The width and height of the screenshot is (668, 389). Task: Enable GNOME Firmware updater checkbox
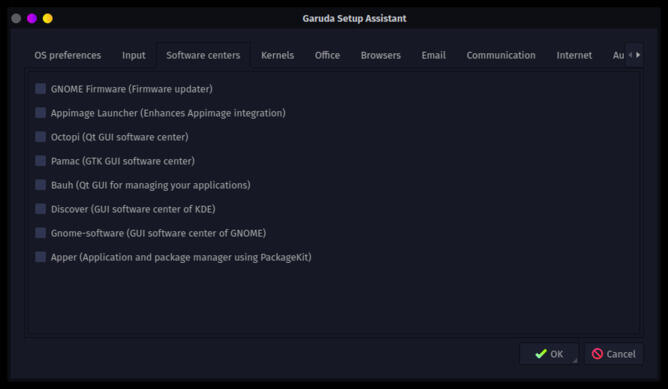40,89
